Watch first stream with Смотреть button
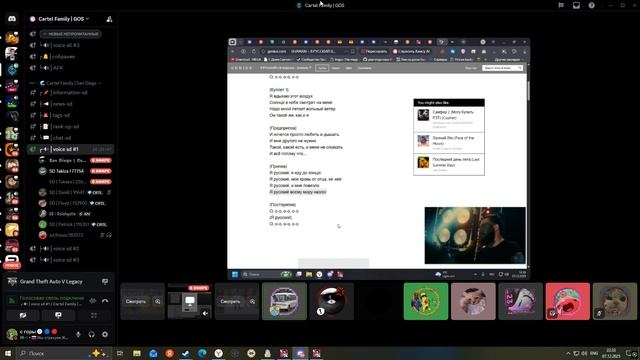Image resolution: width=640 pixels, height=360 pixels. pyautogui.click(x=136, y=301)
